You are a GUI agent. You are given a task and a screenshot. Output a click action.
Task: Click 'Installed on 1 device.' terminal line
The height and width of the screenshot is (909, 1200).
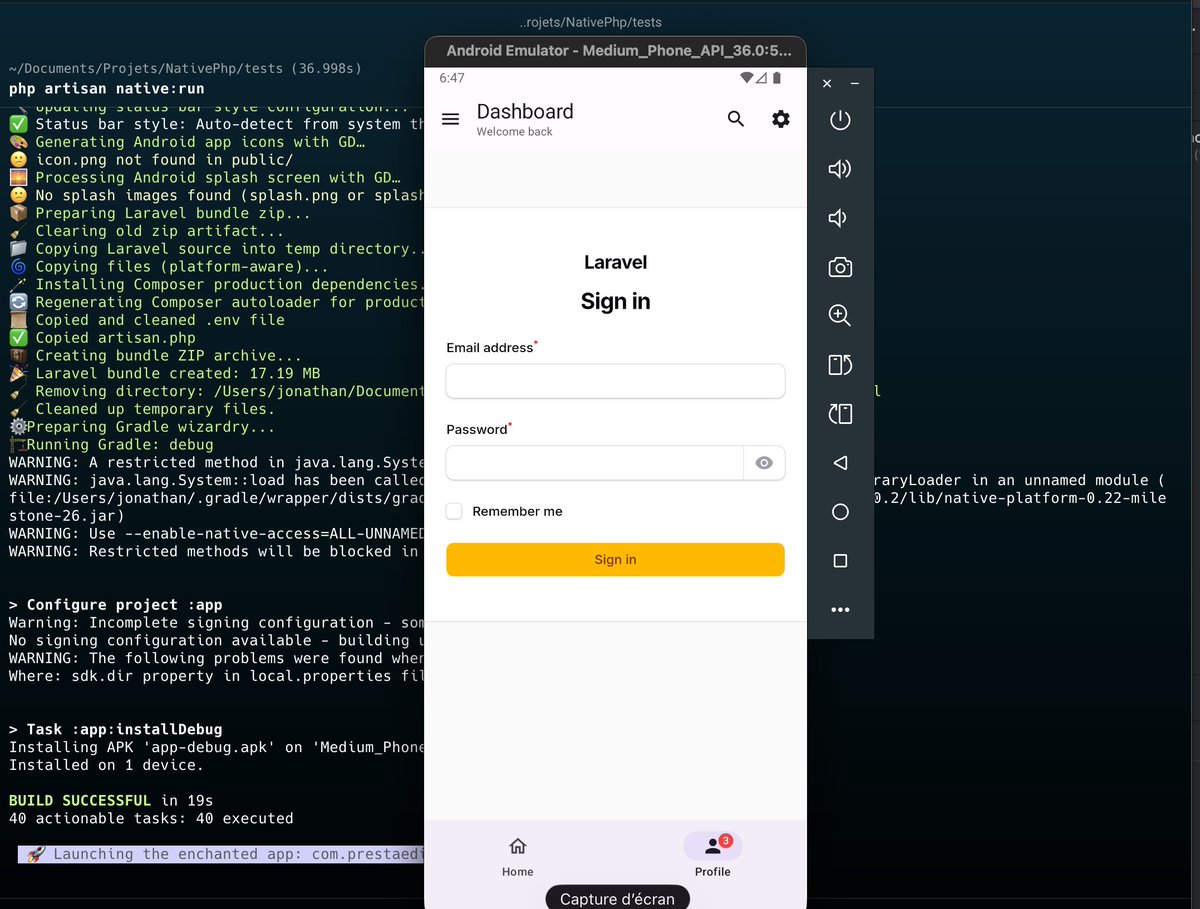tap(106, 765)
